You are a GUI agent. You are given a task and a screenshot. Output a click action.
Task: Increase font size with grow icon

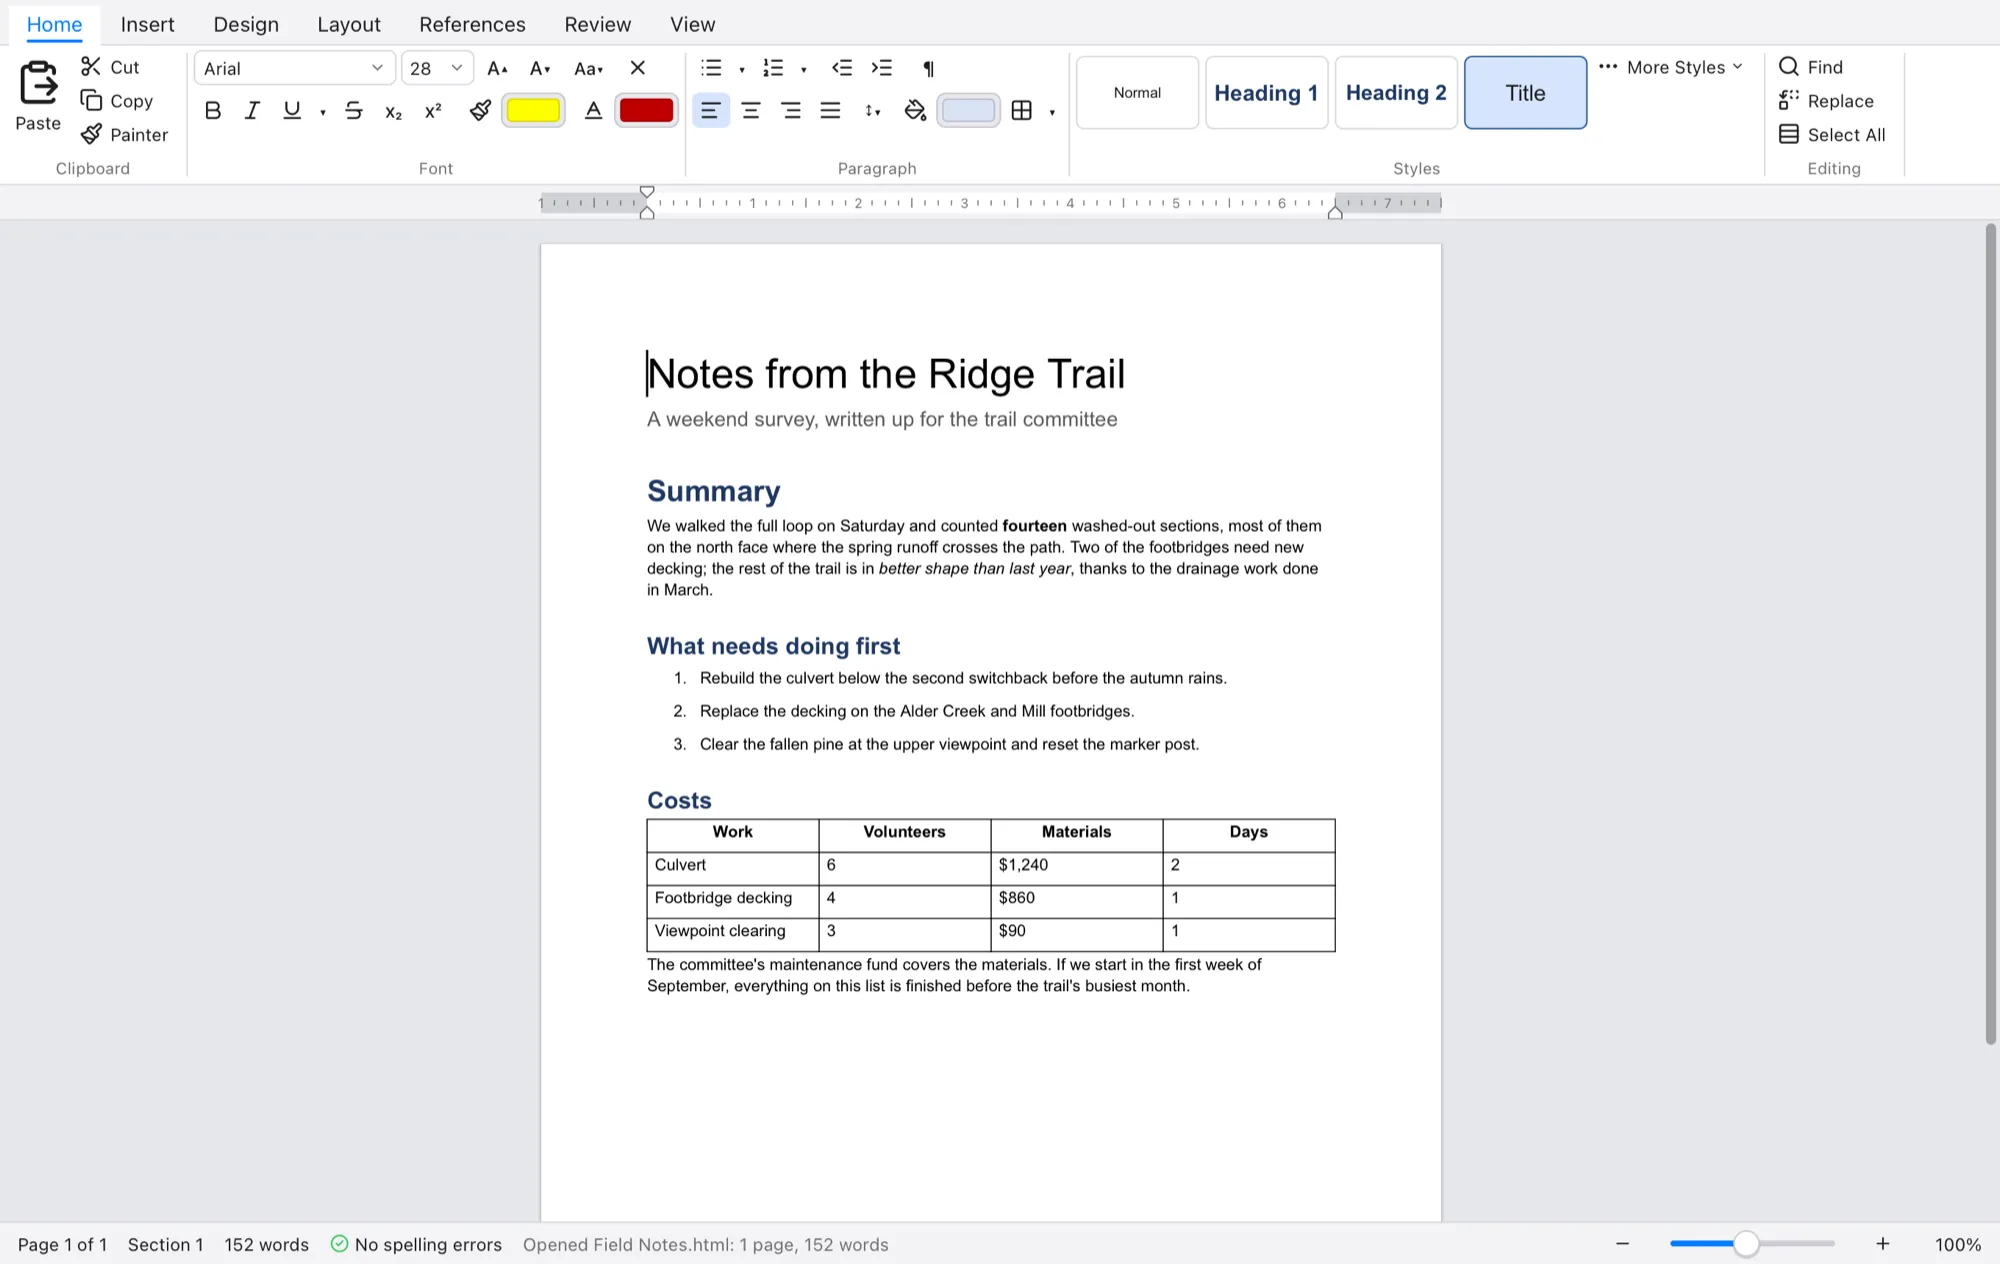[497, 68]
